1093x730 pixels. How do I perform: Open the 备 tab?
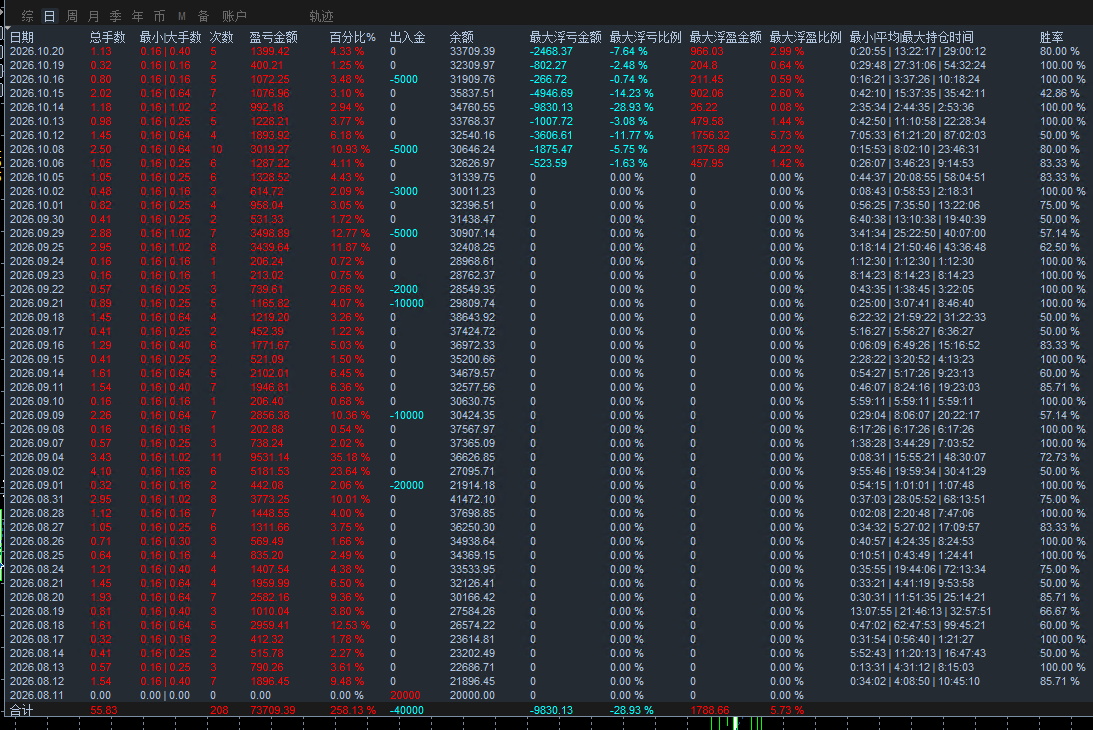coord(204,16)
